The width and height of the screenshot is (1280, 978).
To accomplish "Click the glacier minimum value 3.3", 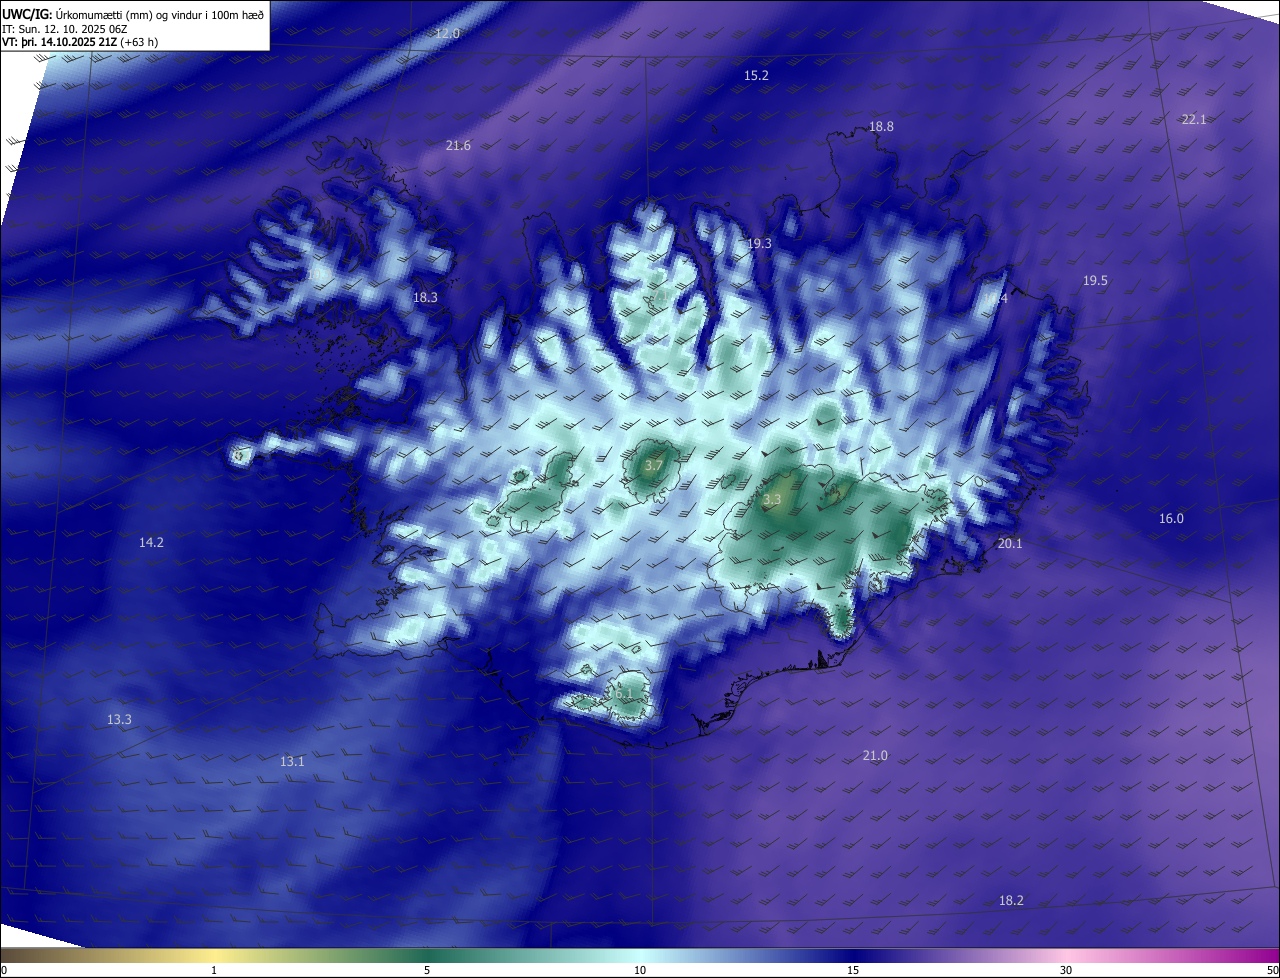I will [772, 498].
